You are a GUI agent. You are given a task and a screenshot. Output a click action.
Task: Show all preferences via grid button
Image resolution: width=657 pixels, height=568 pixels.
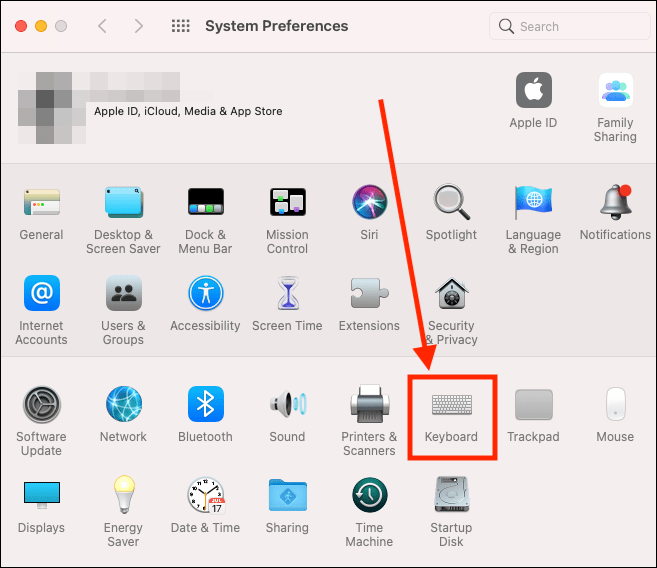(x=181, y=26)
